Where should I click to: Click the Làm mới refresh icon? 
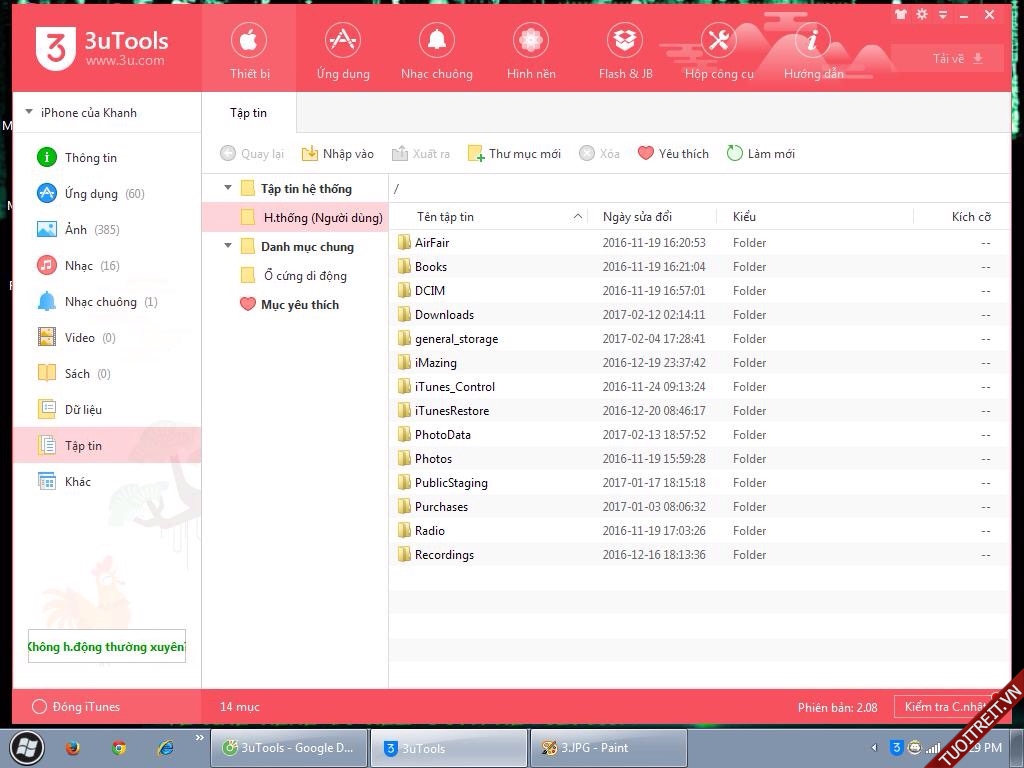pyautogui.click(x=735, y=153)
